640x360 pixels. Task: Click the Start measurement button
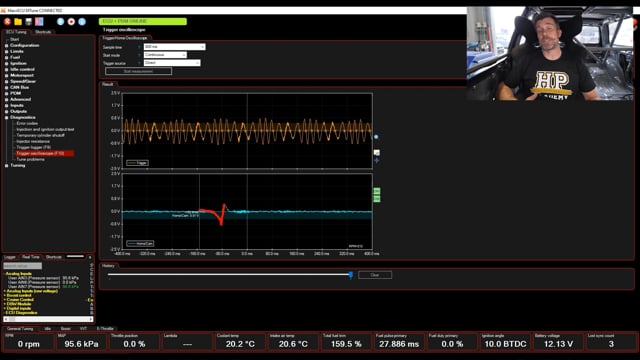138,71
